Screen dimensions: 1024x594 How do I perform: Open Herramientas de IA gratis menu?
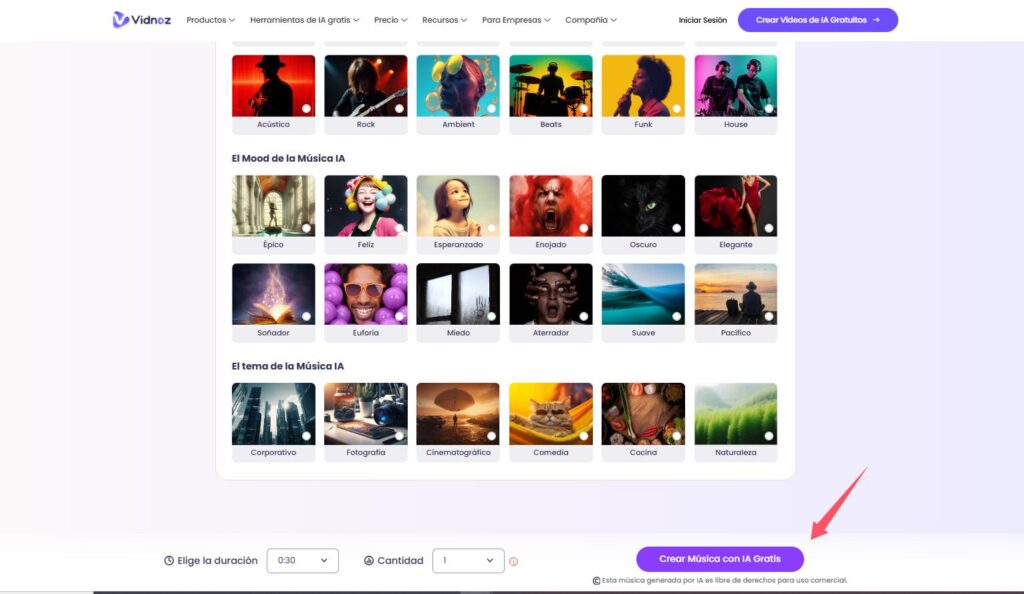tap(305, 20)
